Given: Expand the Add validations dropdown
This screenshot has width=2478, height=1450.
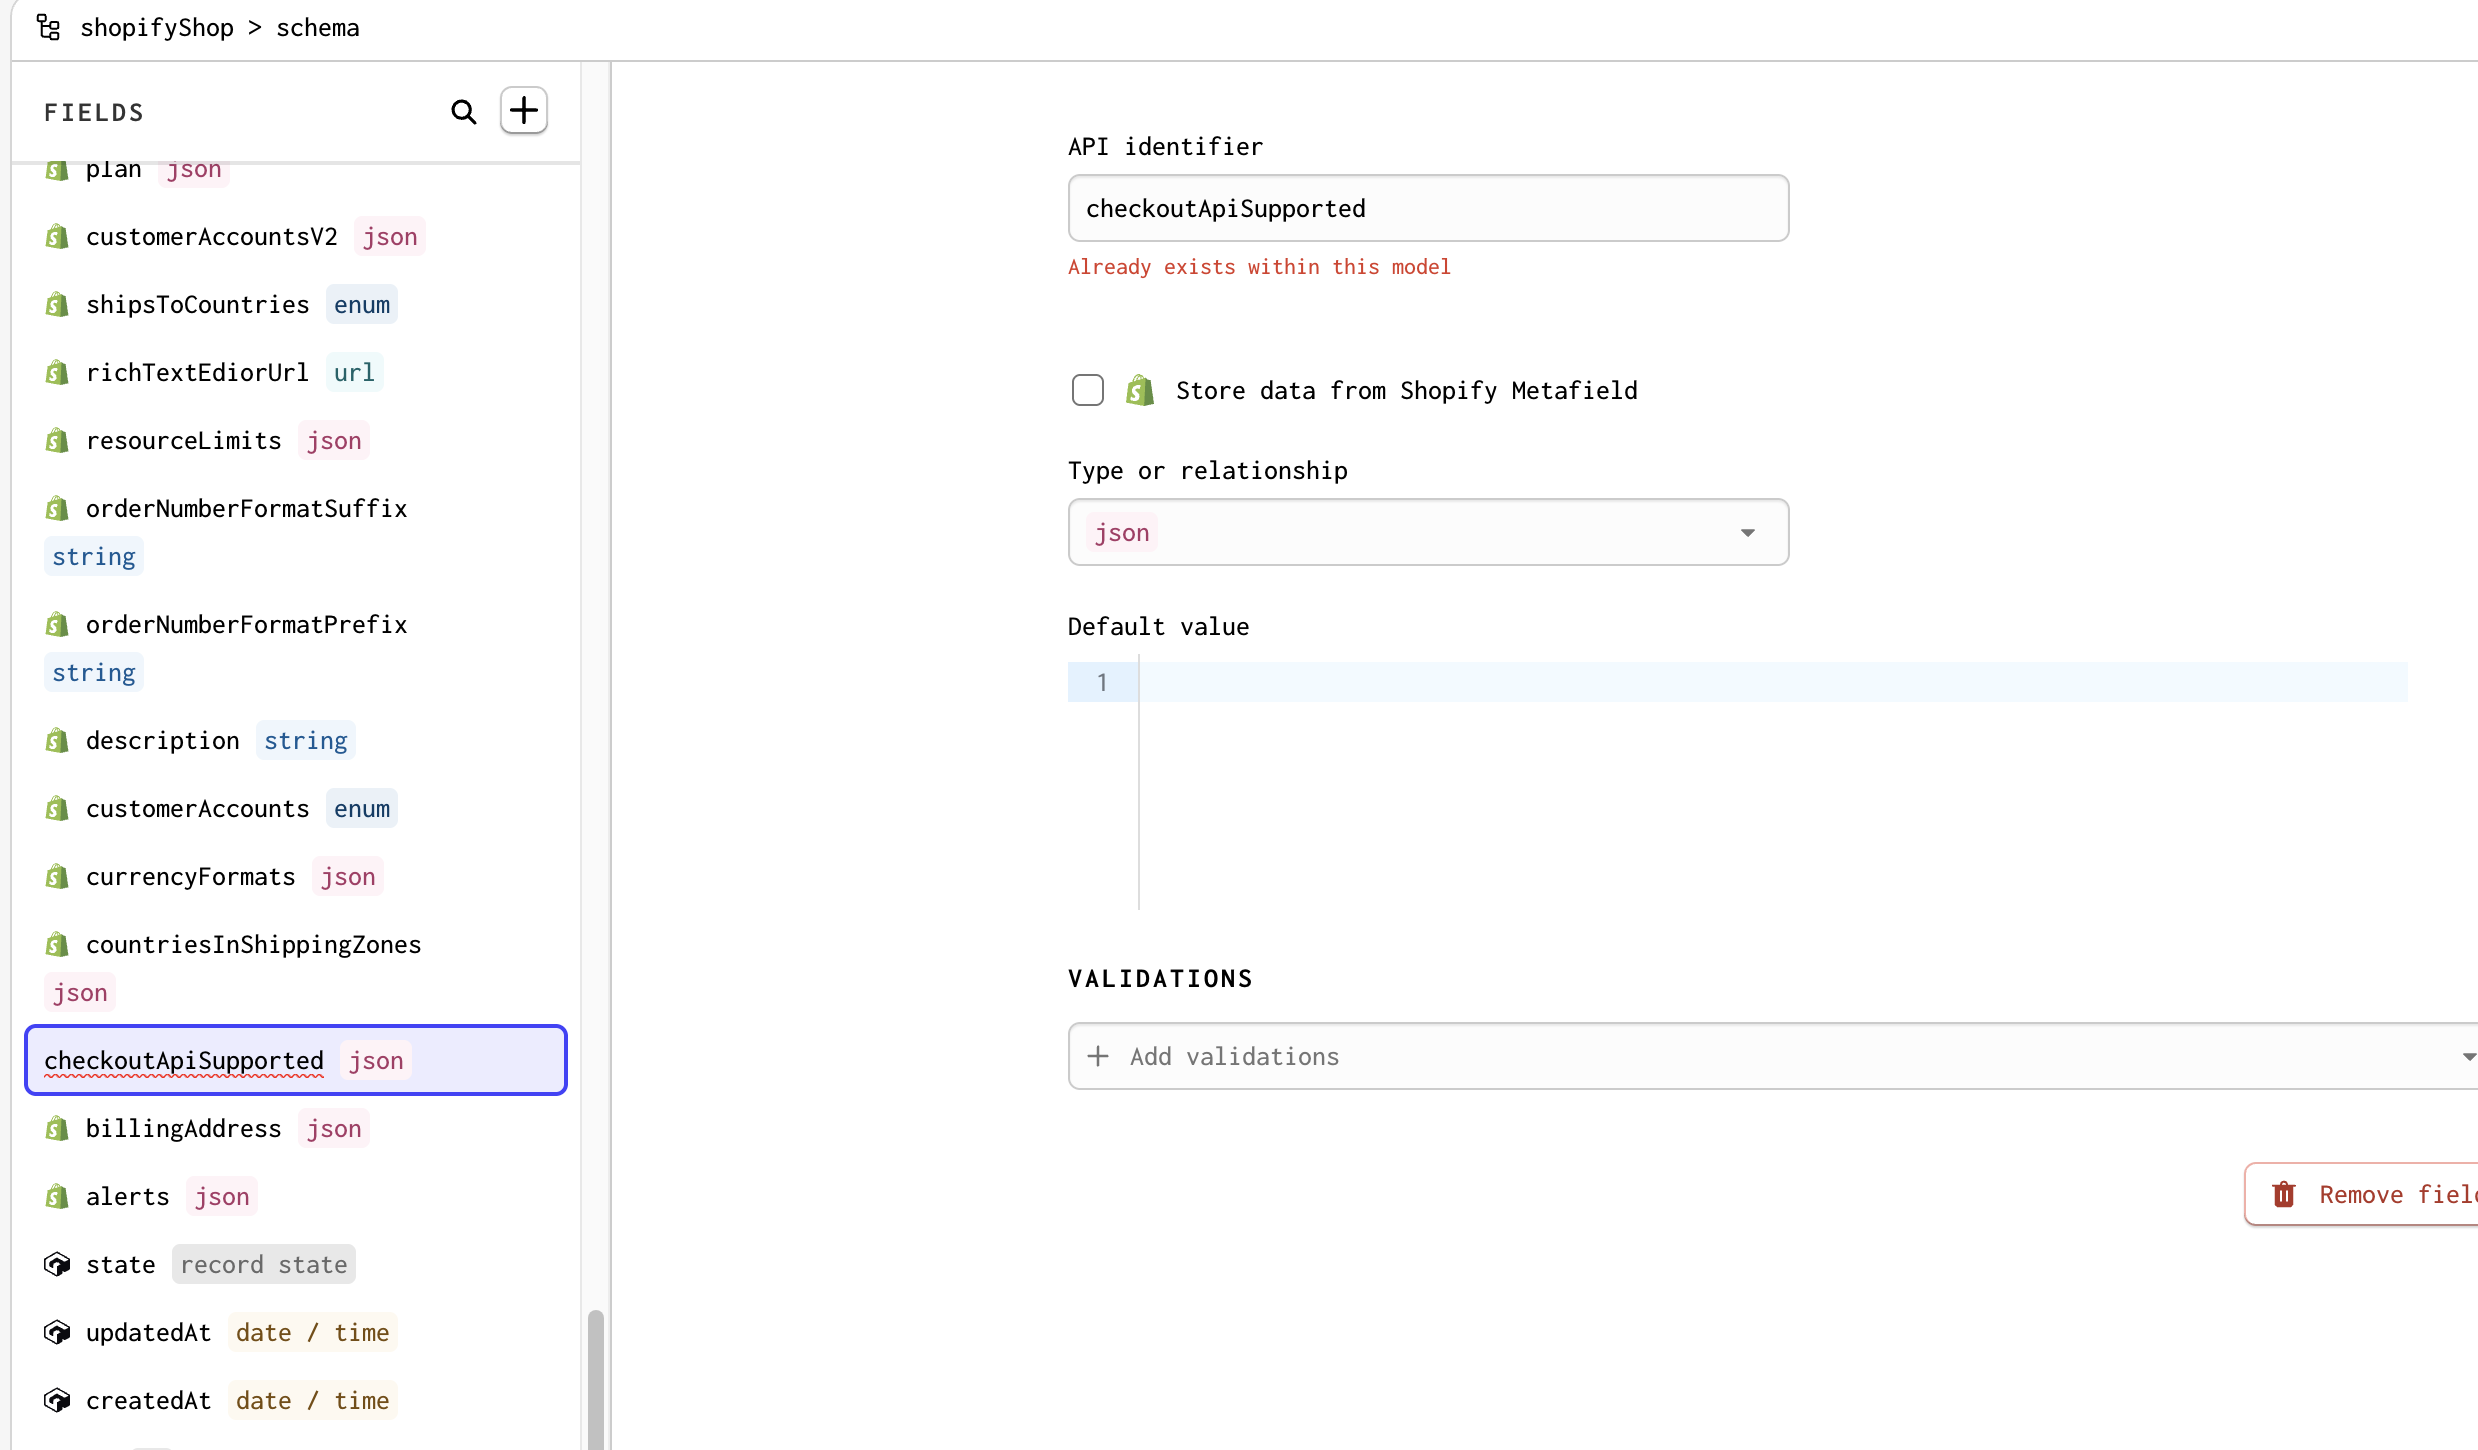Looking at the screenshot, I should click(x=1773, y=1056).
